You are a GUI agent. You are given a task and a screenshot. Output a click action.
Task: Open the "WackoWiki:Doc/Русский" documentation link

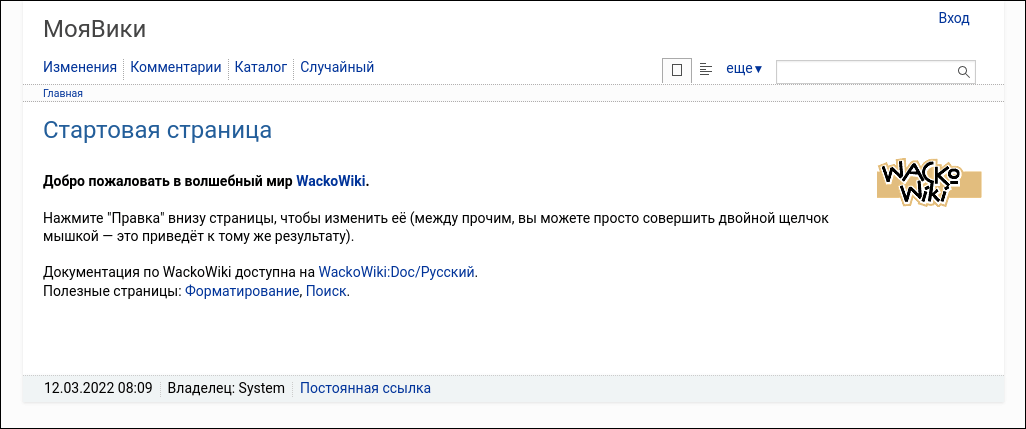pyautogui.click(x=396, y=271)
